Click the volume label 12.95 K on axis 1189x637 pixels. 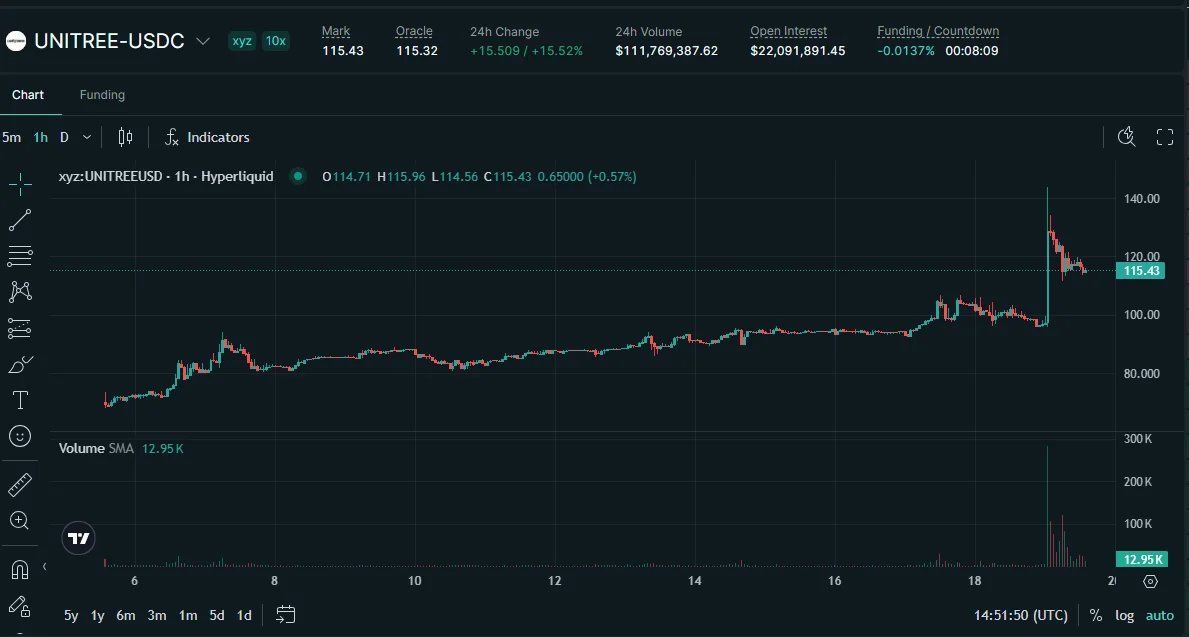click(1140, 560)
